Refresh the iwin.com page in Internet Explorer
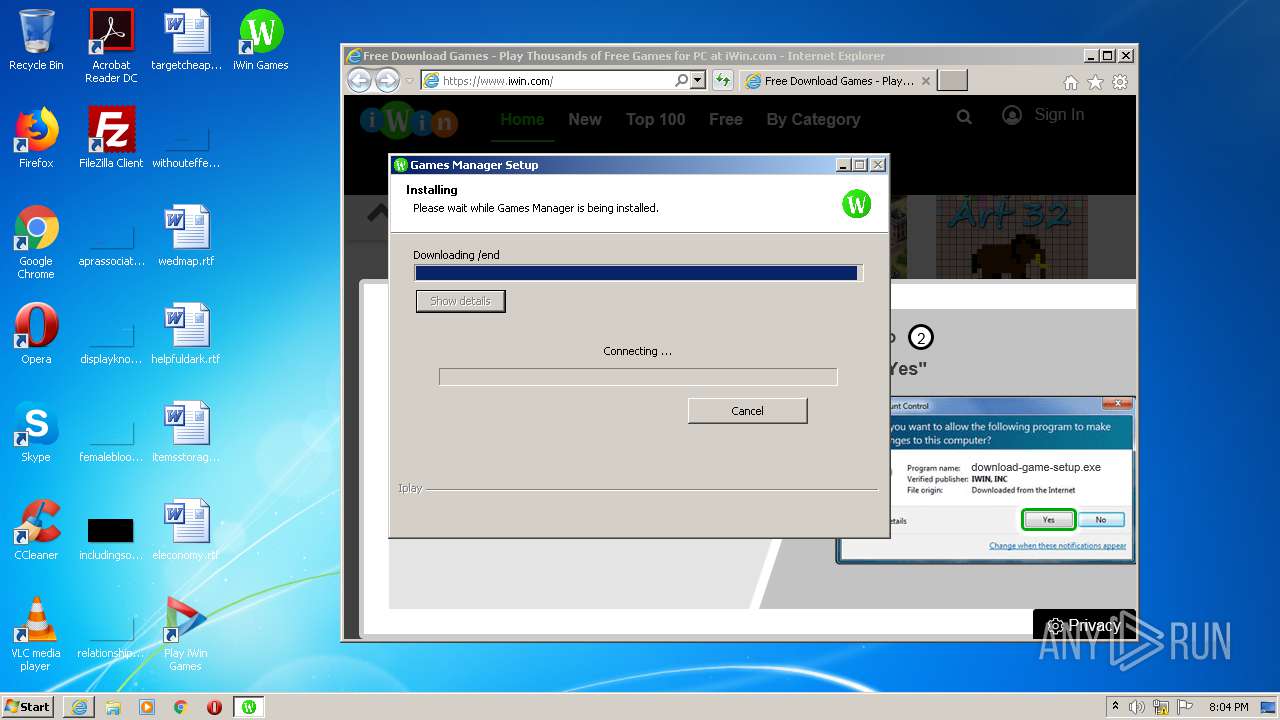This screenshot has width=1280, height=720. [723, 81]
